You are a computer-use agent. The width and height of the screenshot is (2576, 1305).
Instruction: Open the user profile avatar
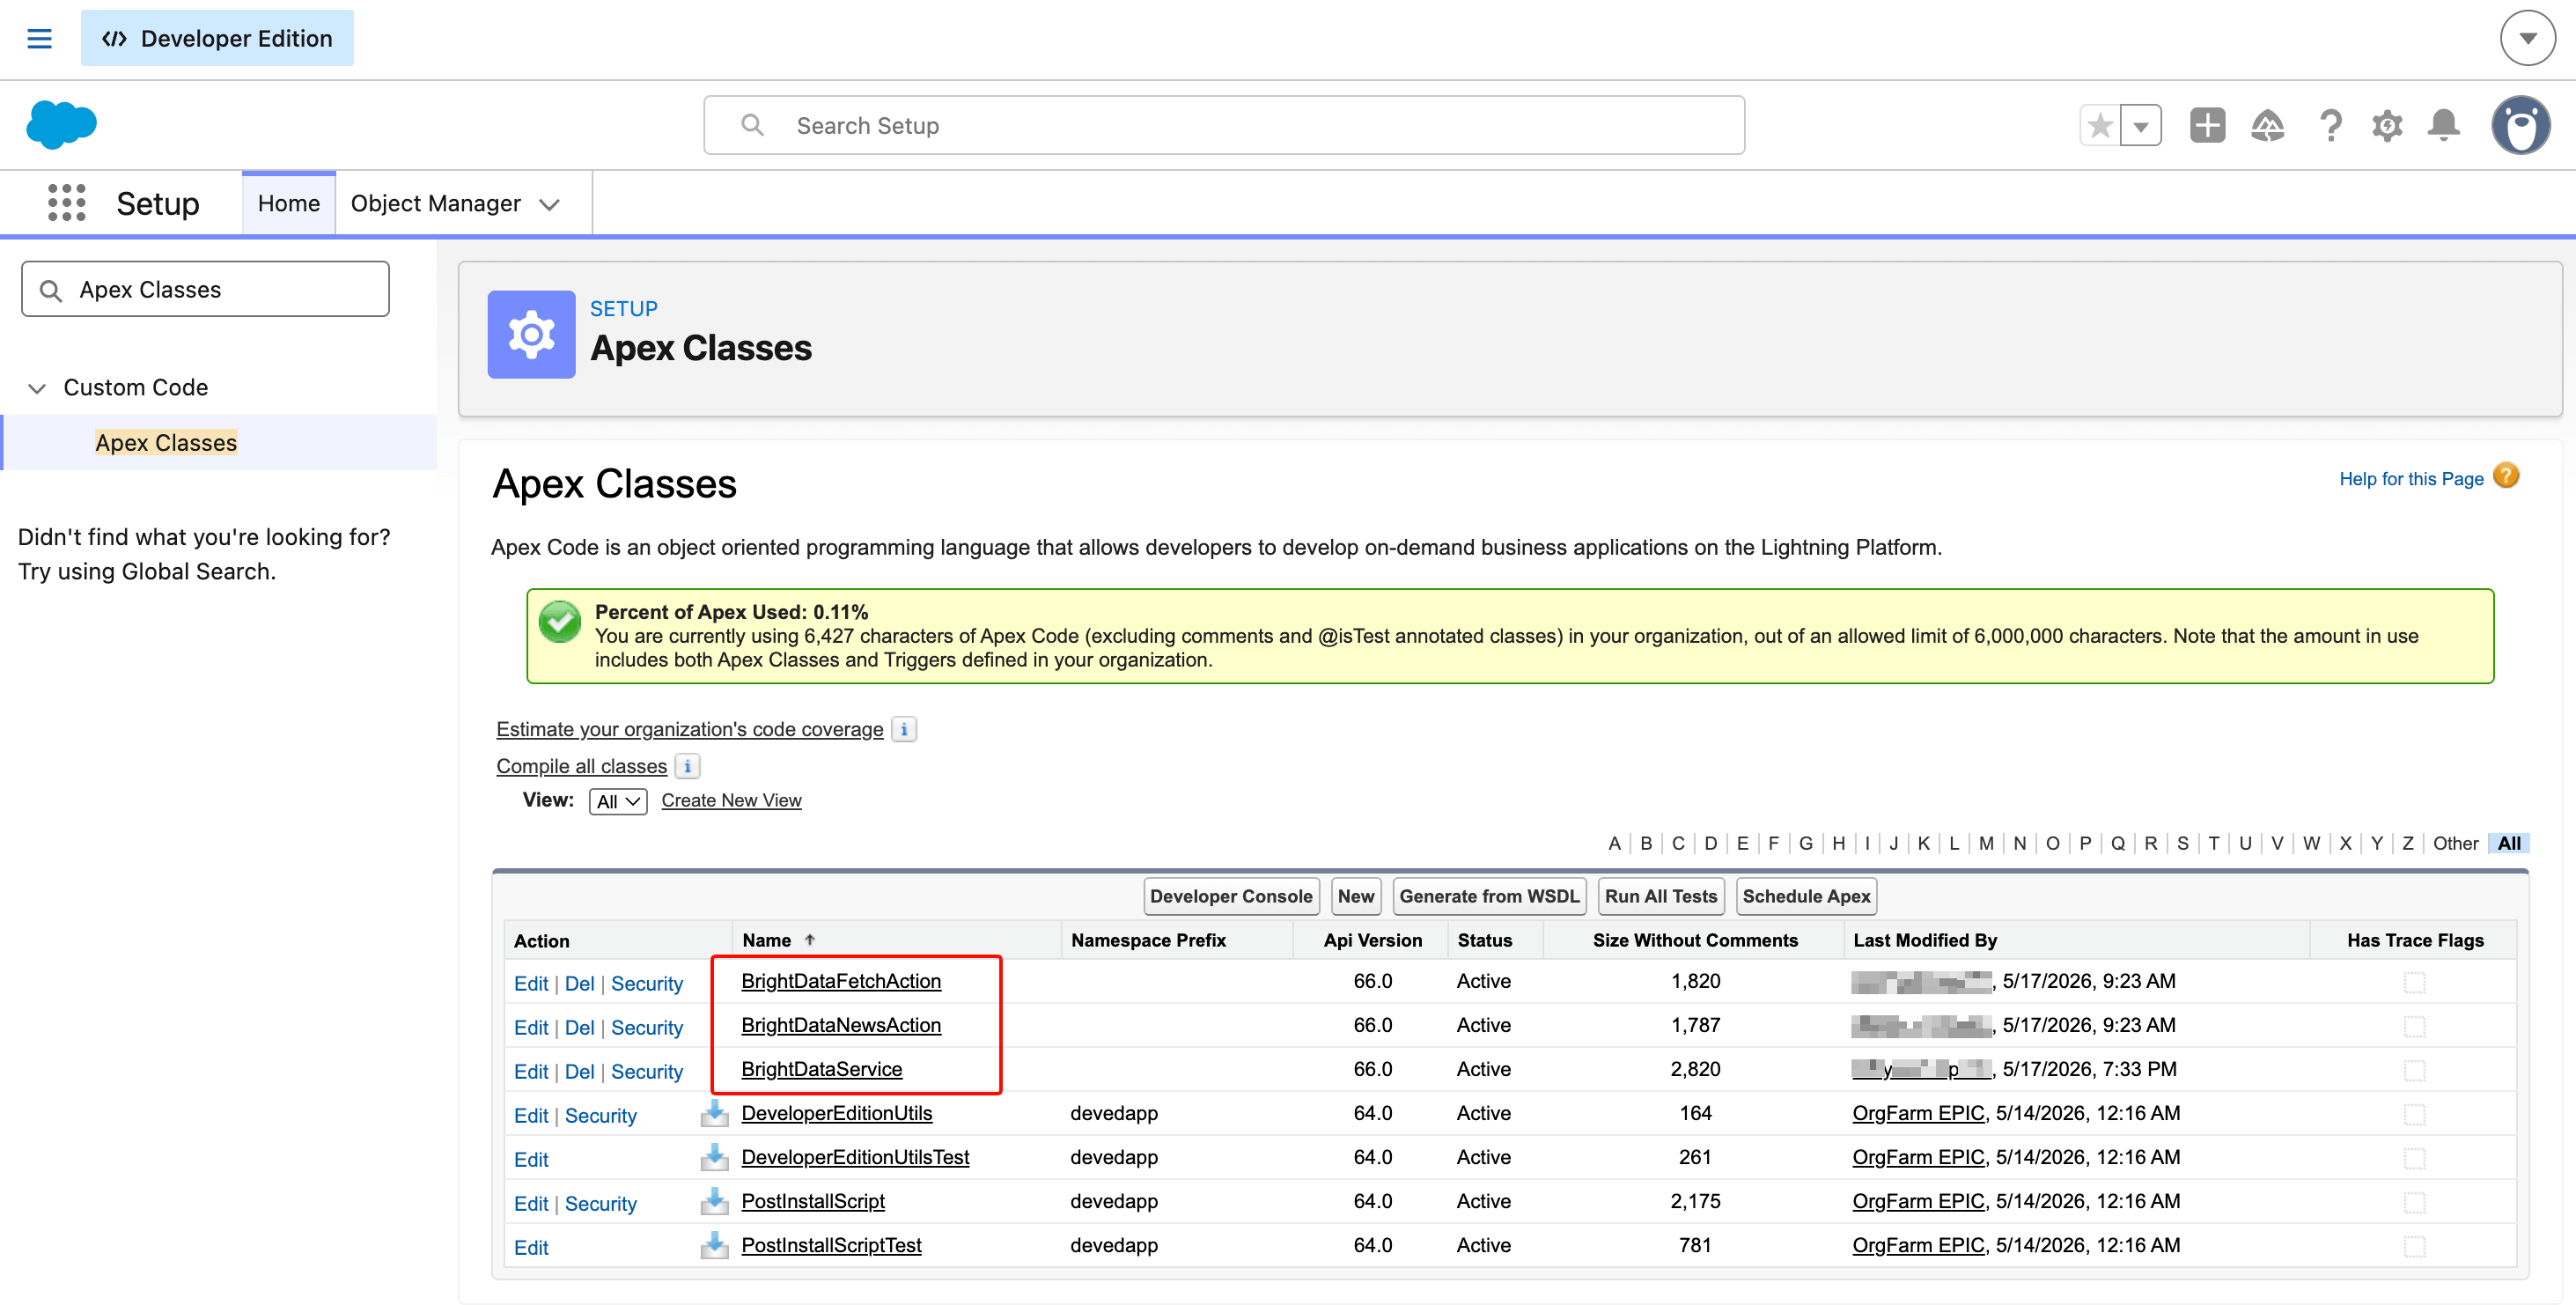pos(2520,125)
